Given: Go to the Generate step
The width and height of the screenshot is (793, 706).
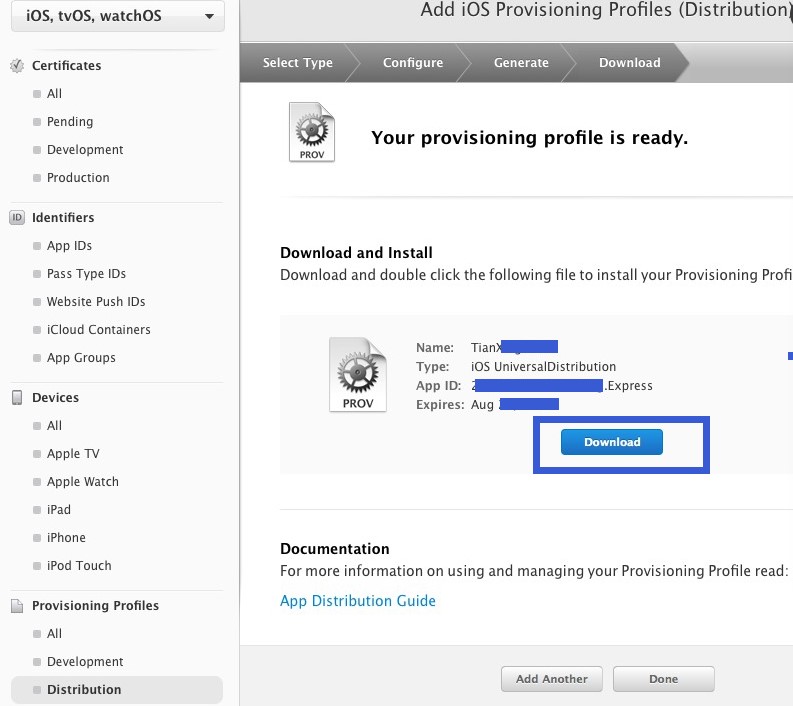Looking at the screenshot, I should (x=521, y=63).
